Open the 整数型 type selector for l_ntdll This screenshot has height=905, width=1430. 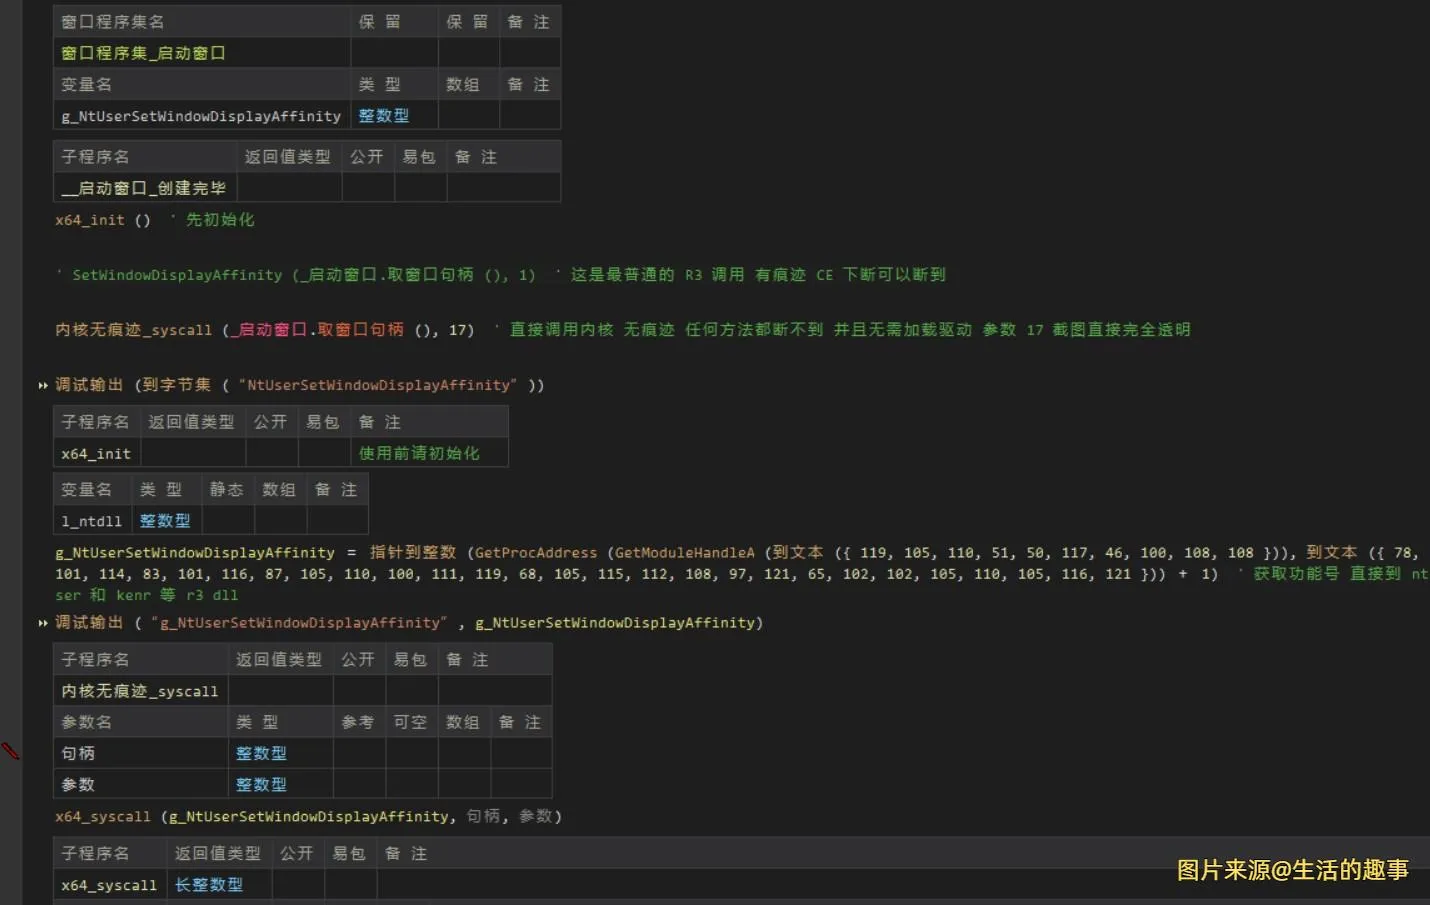164,520
